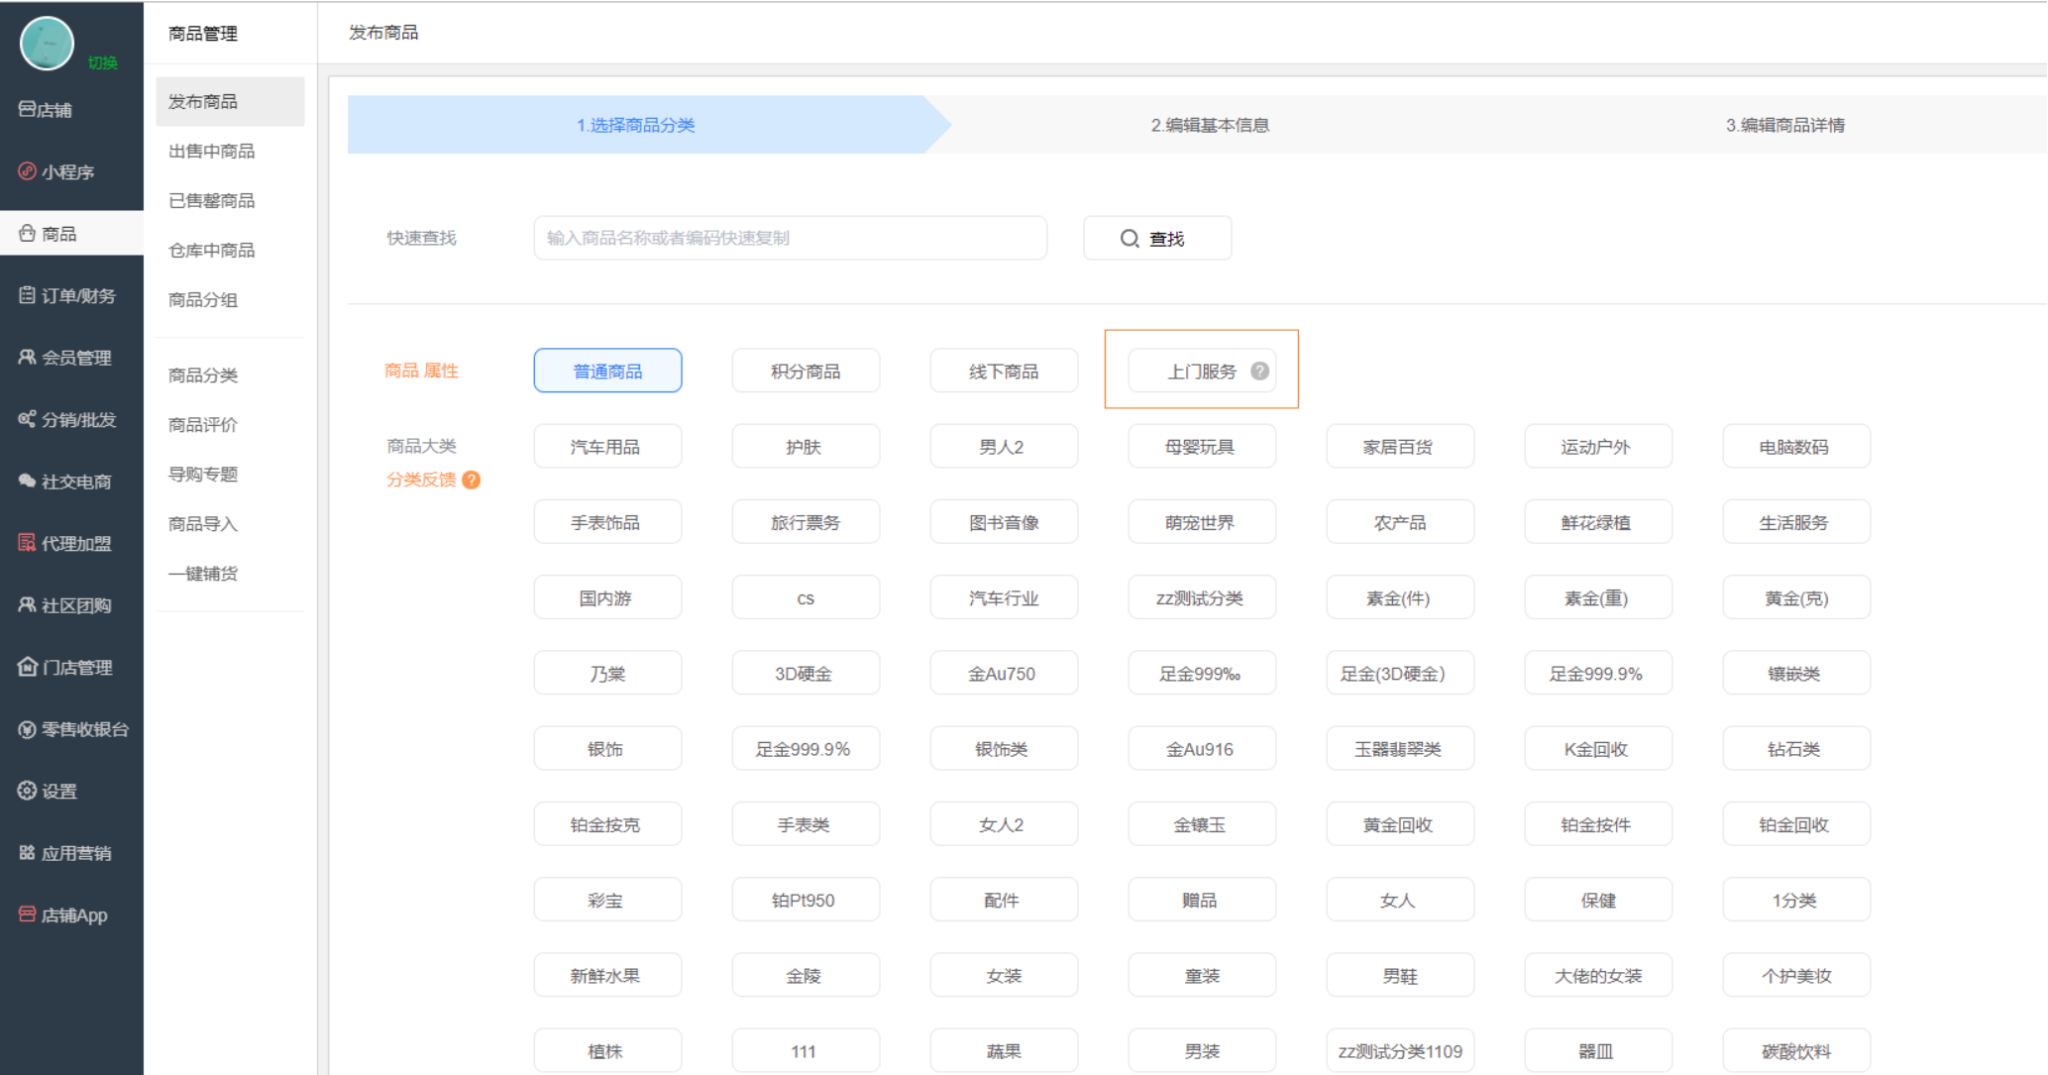
Task: Choose the 铂金按克 category
Action: pos(608,824)
